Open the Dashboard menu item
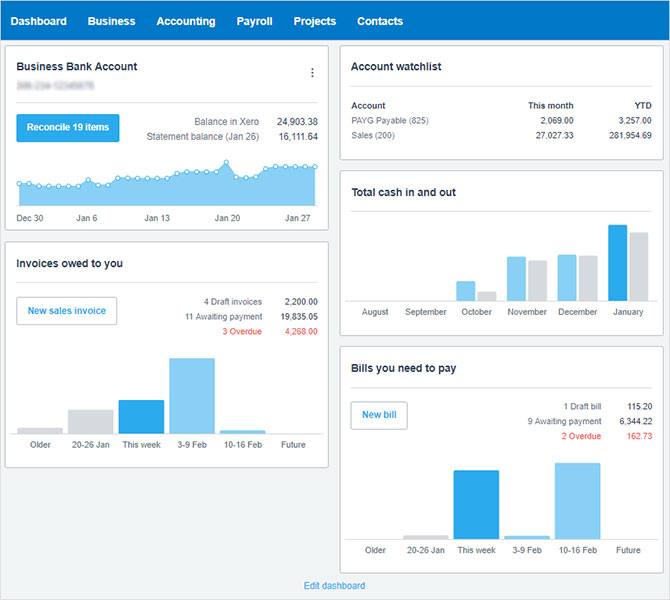This screenshot has width=670, height=600. pos(39,21)
